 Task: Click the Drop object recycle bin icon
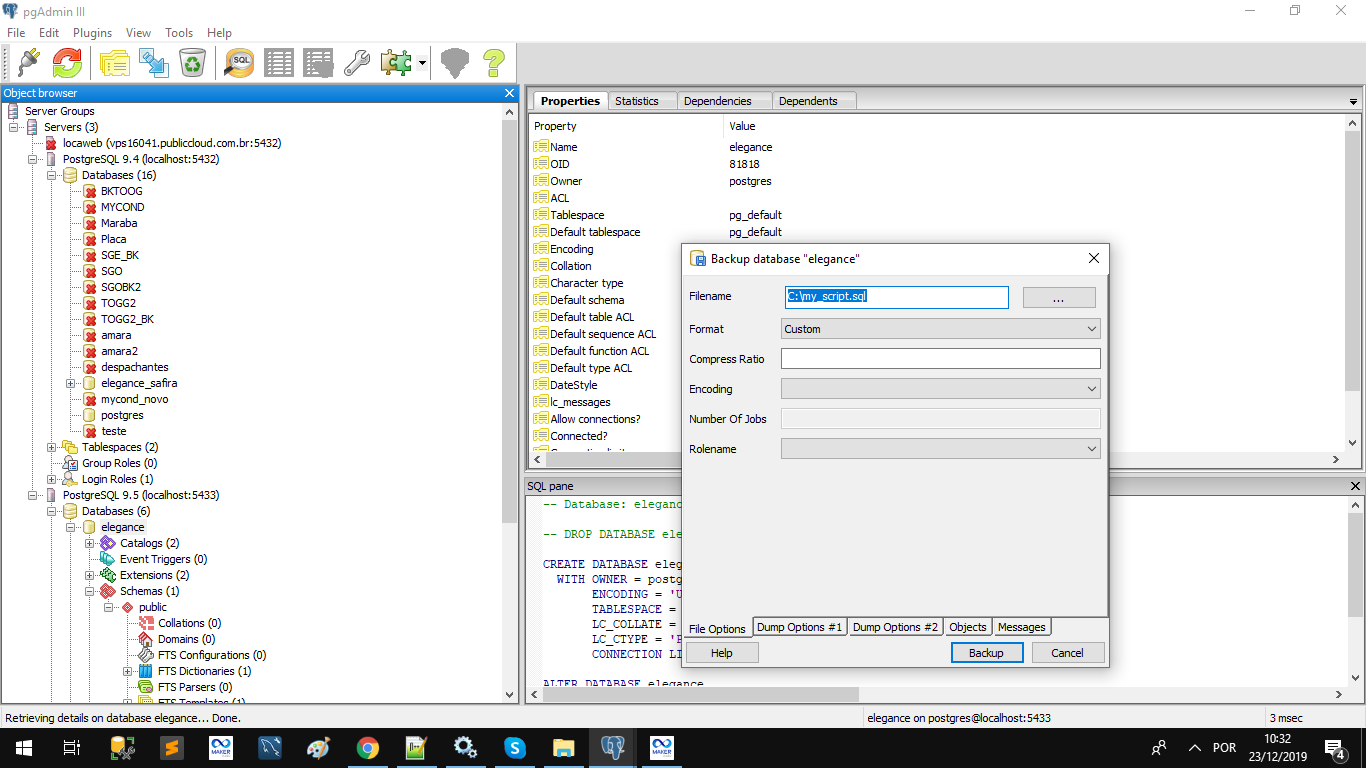pyautogui.click(x=192, y=63)
